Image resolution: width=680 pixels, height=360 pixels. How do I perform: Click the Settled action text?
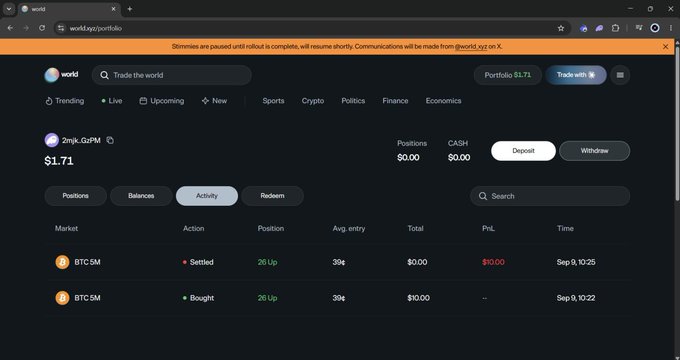202,262
